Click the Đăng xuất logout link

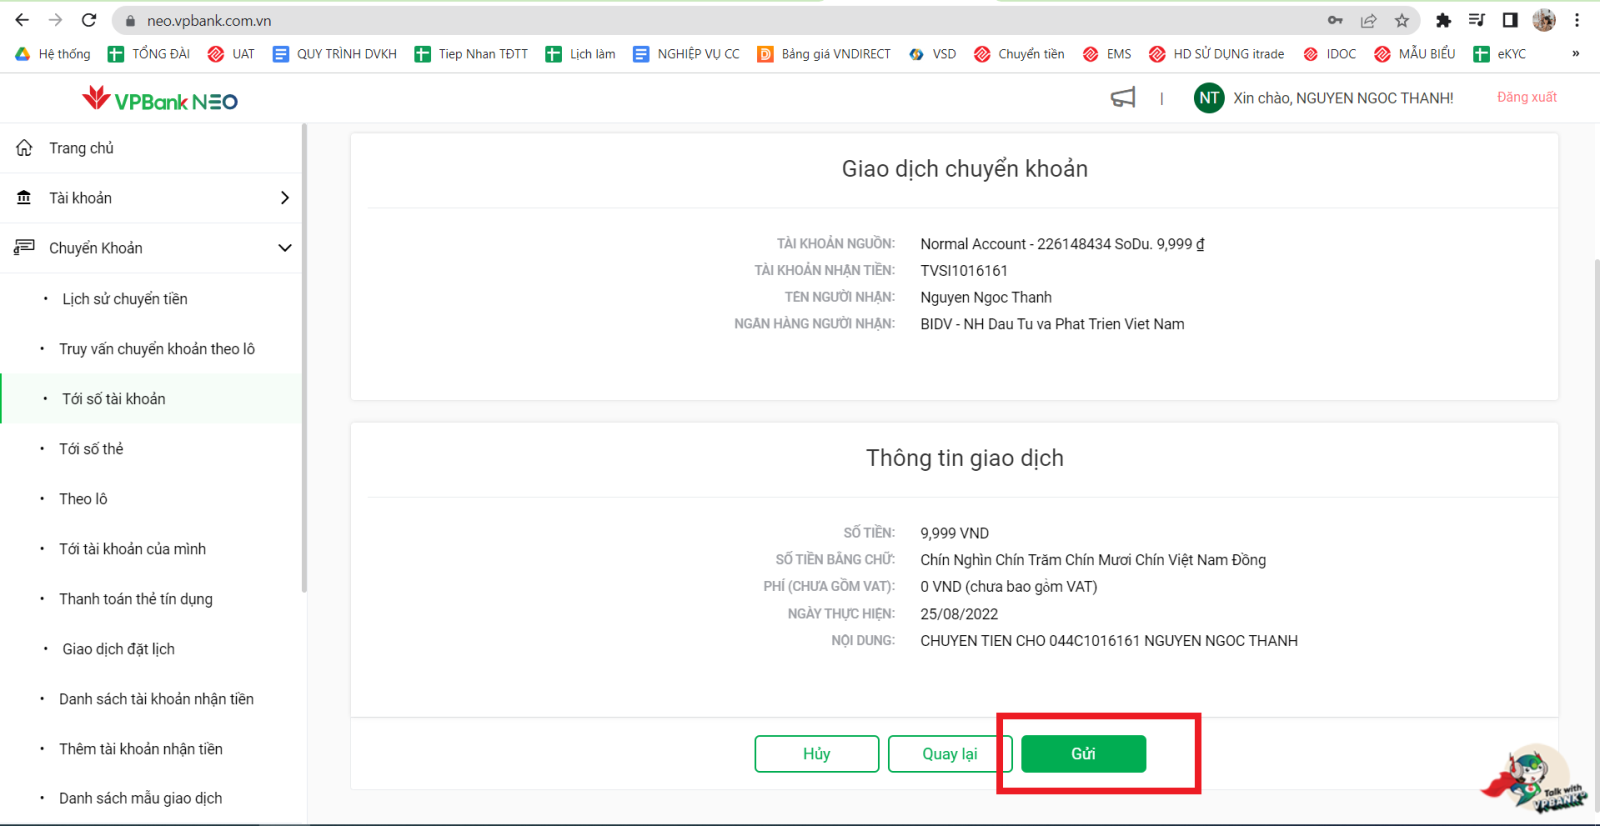tap(1526, 97)
